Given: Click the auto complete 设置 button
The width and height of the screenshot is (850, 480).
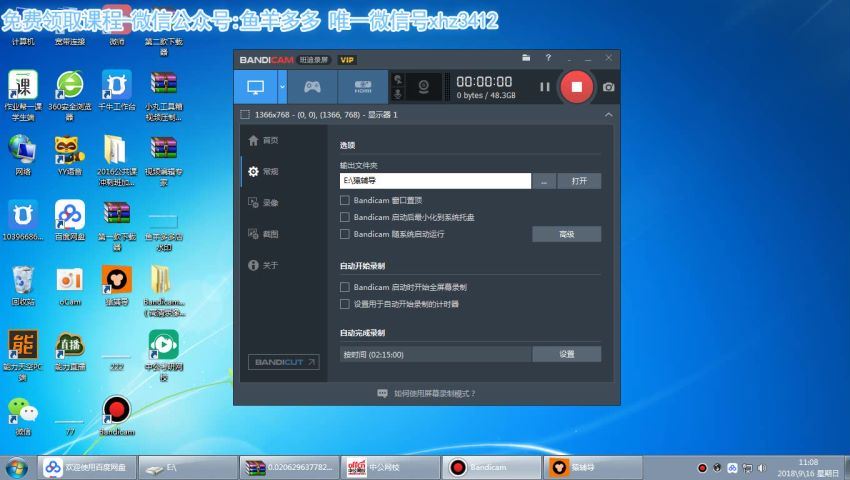Looking at the screenshot, I should coord(566,354).
